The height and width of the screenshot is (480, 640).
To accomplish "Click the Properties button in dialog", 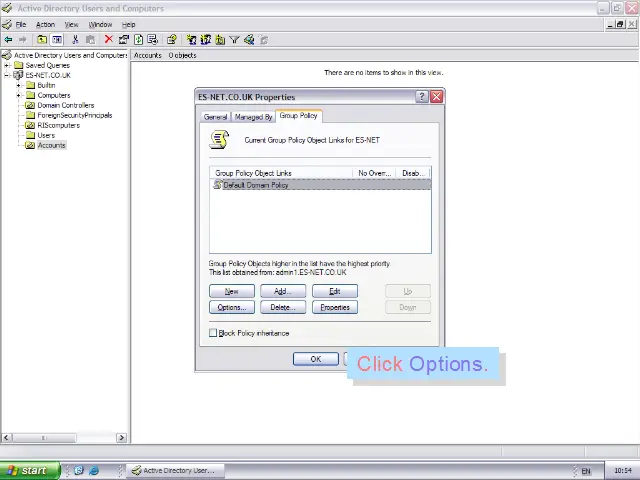I will [x=335, y=307].
